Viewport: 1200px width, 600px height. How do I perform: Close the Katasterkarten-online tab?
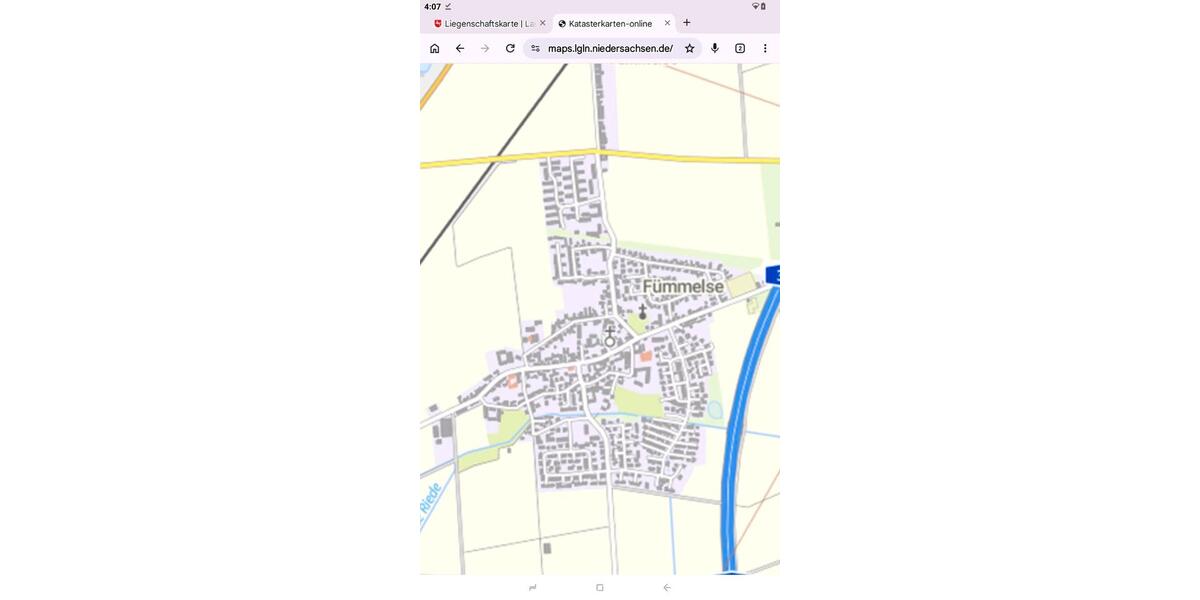coord(667,23)
